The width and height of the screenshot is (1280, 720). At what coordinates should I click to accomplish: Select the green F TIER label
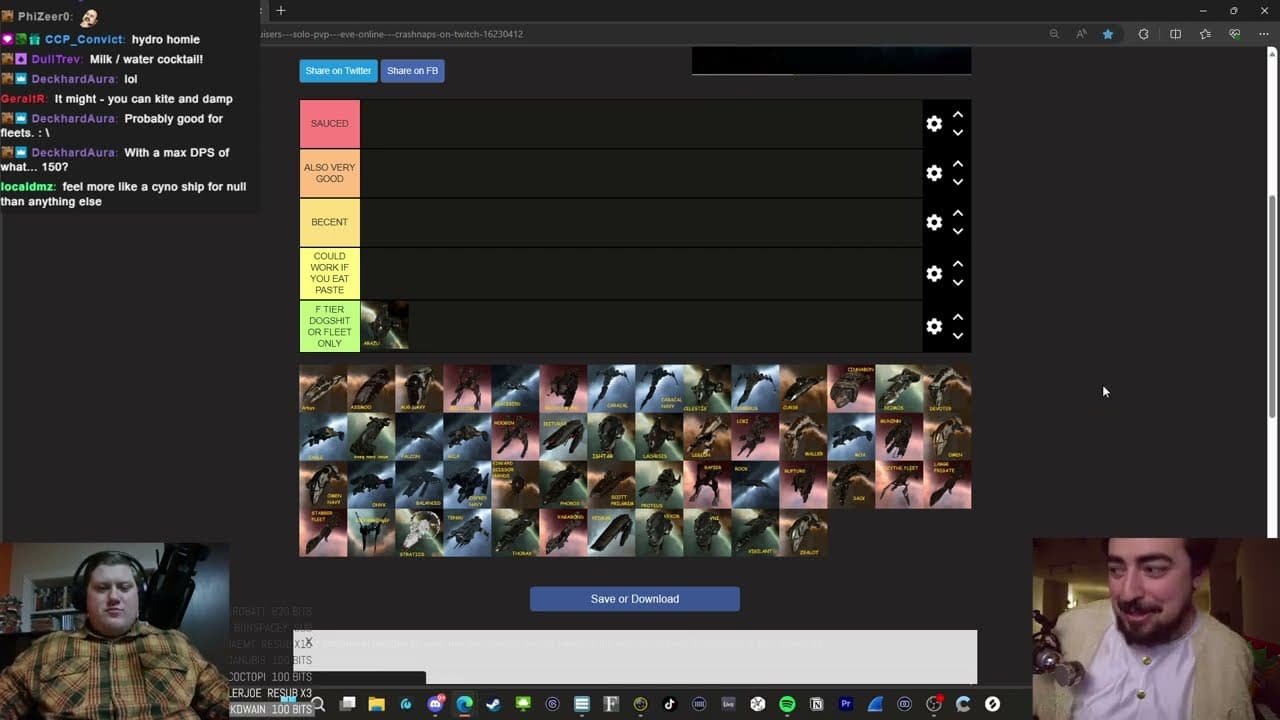330,326
